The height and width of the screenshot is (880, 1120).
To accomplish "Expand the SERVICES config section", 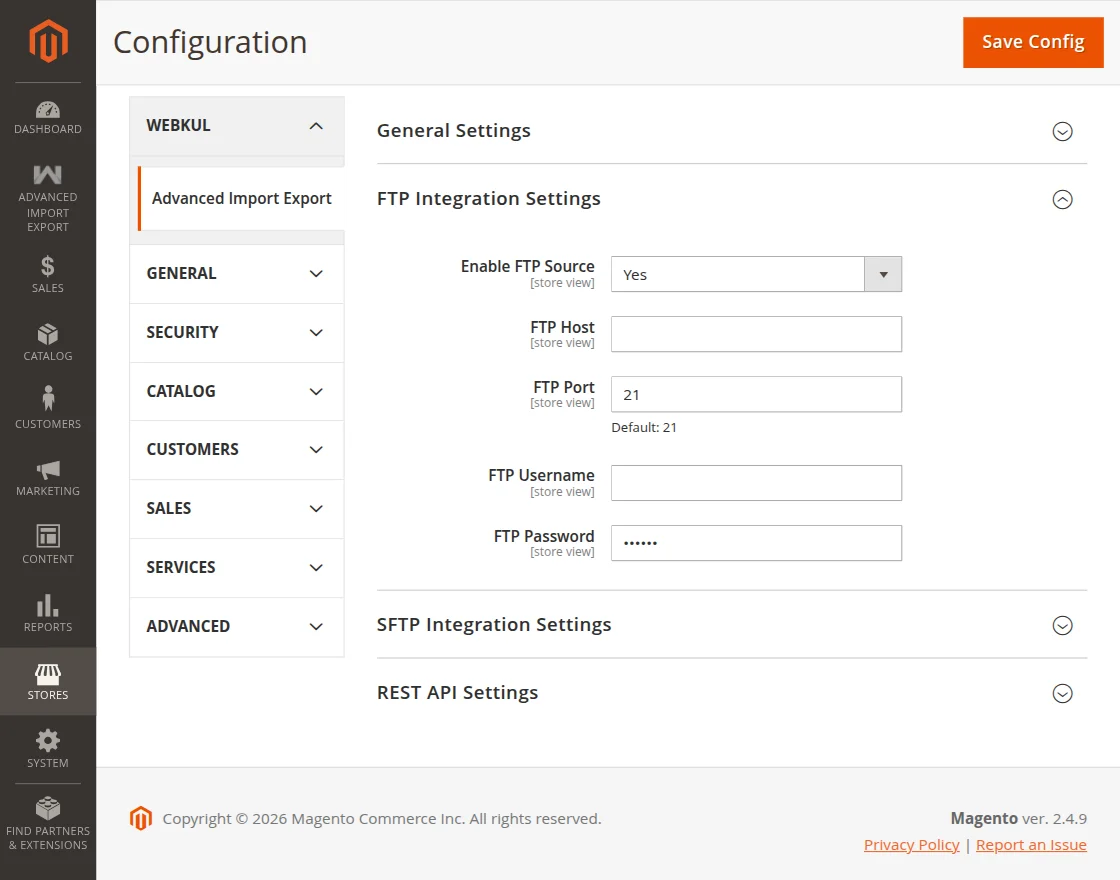I will pyautogui.click(x=237, y=567).
